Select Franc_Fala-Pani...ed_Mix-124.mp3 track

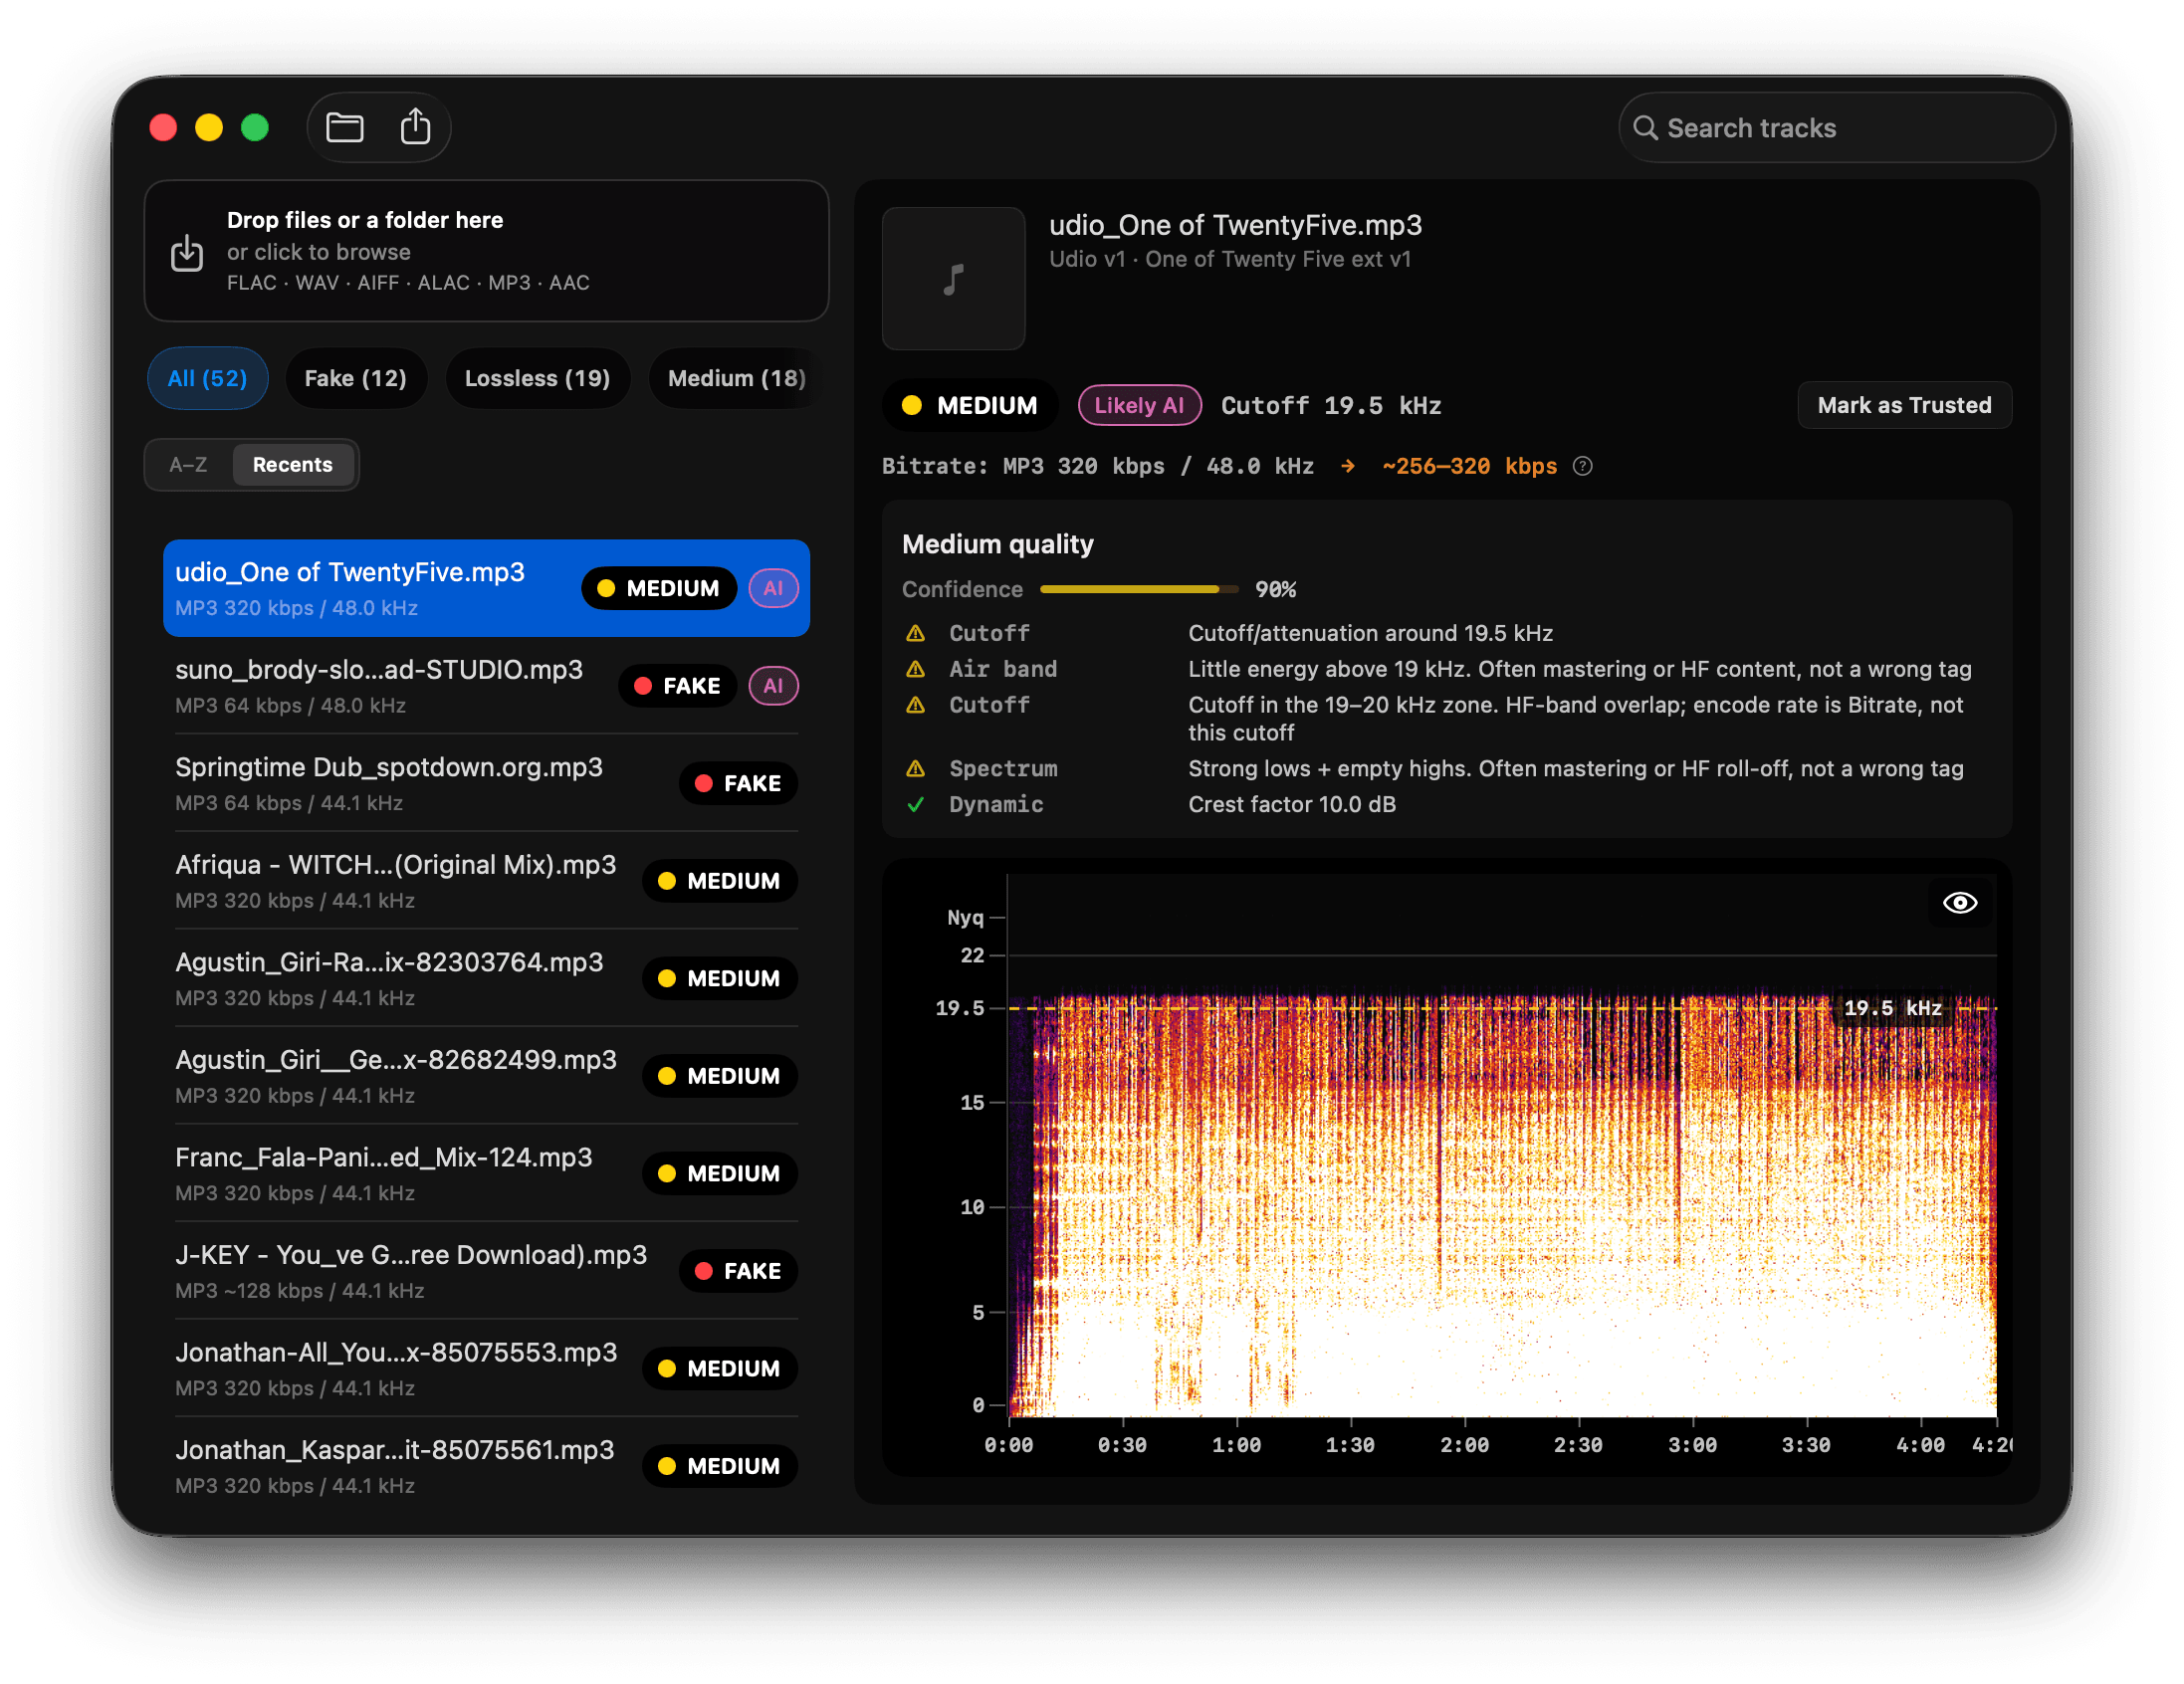[x=486, y=1173]
